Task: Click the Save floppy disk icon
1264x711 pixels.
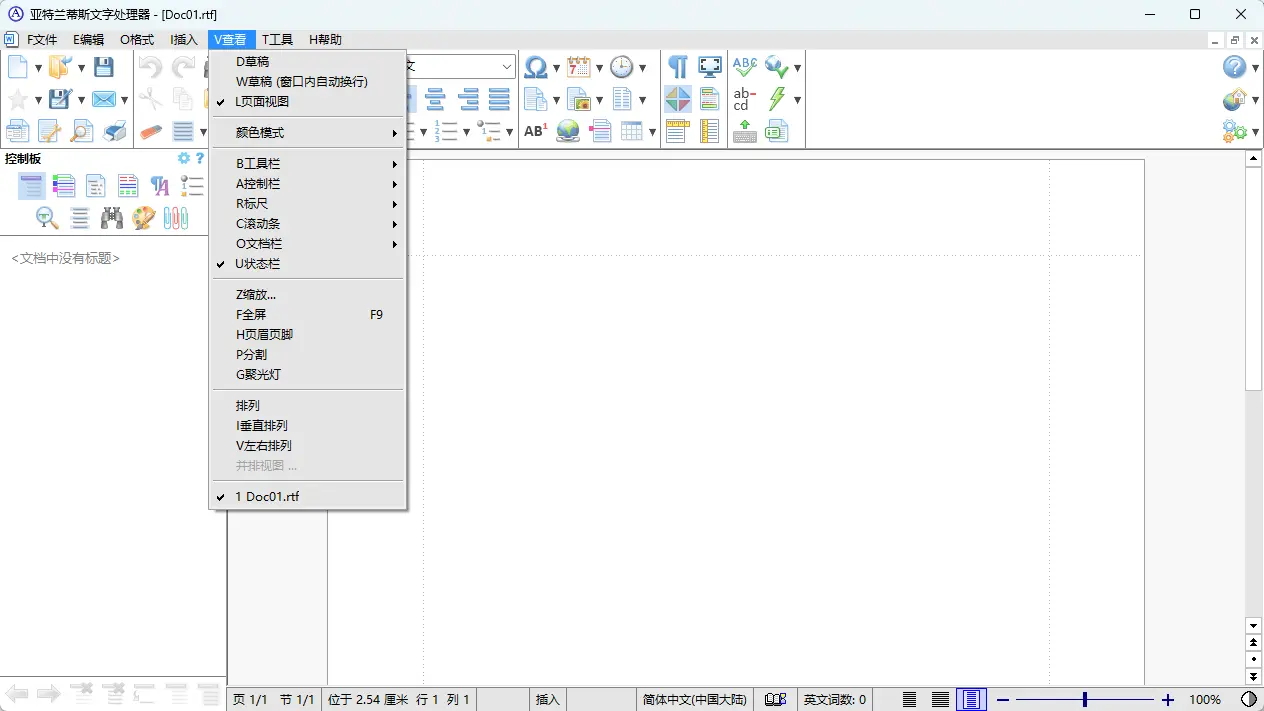Action: tap(104, 67)
